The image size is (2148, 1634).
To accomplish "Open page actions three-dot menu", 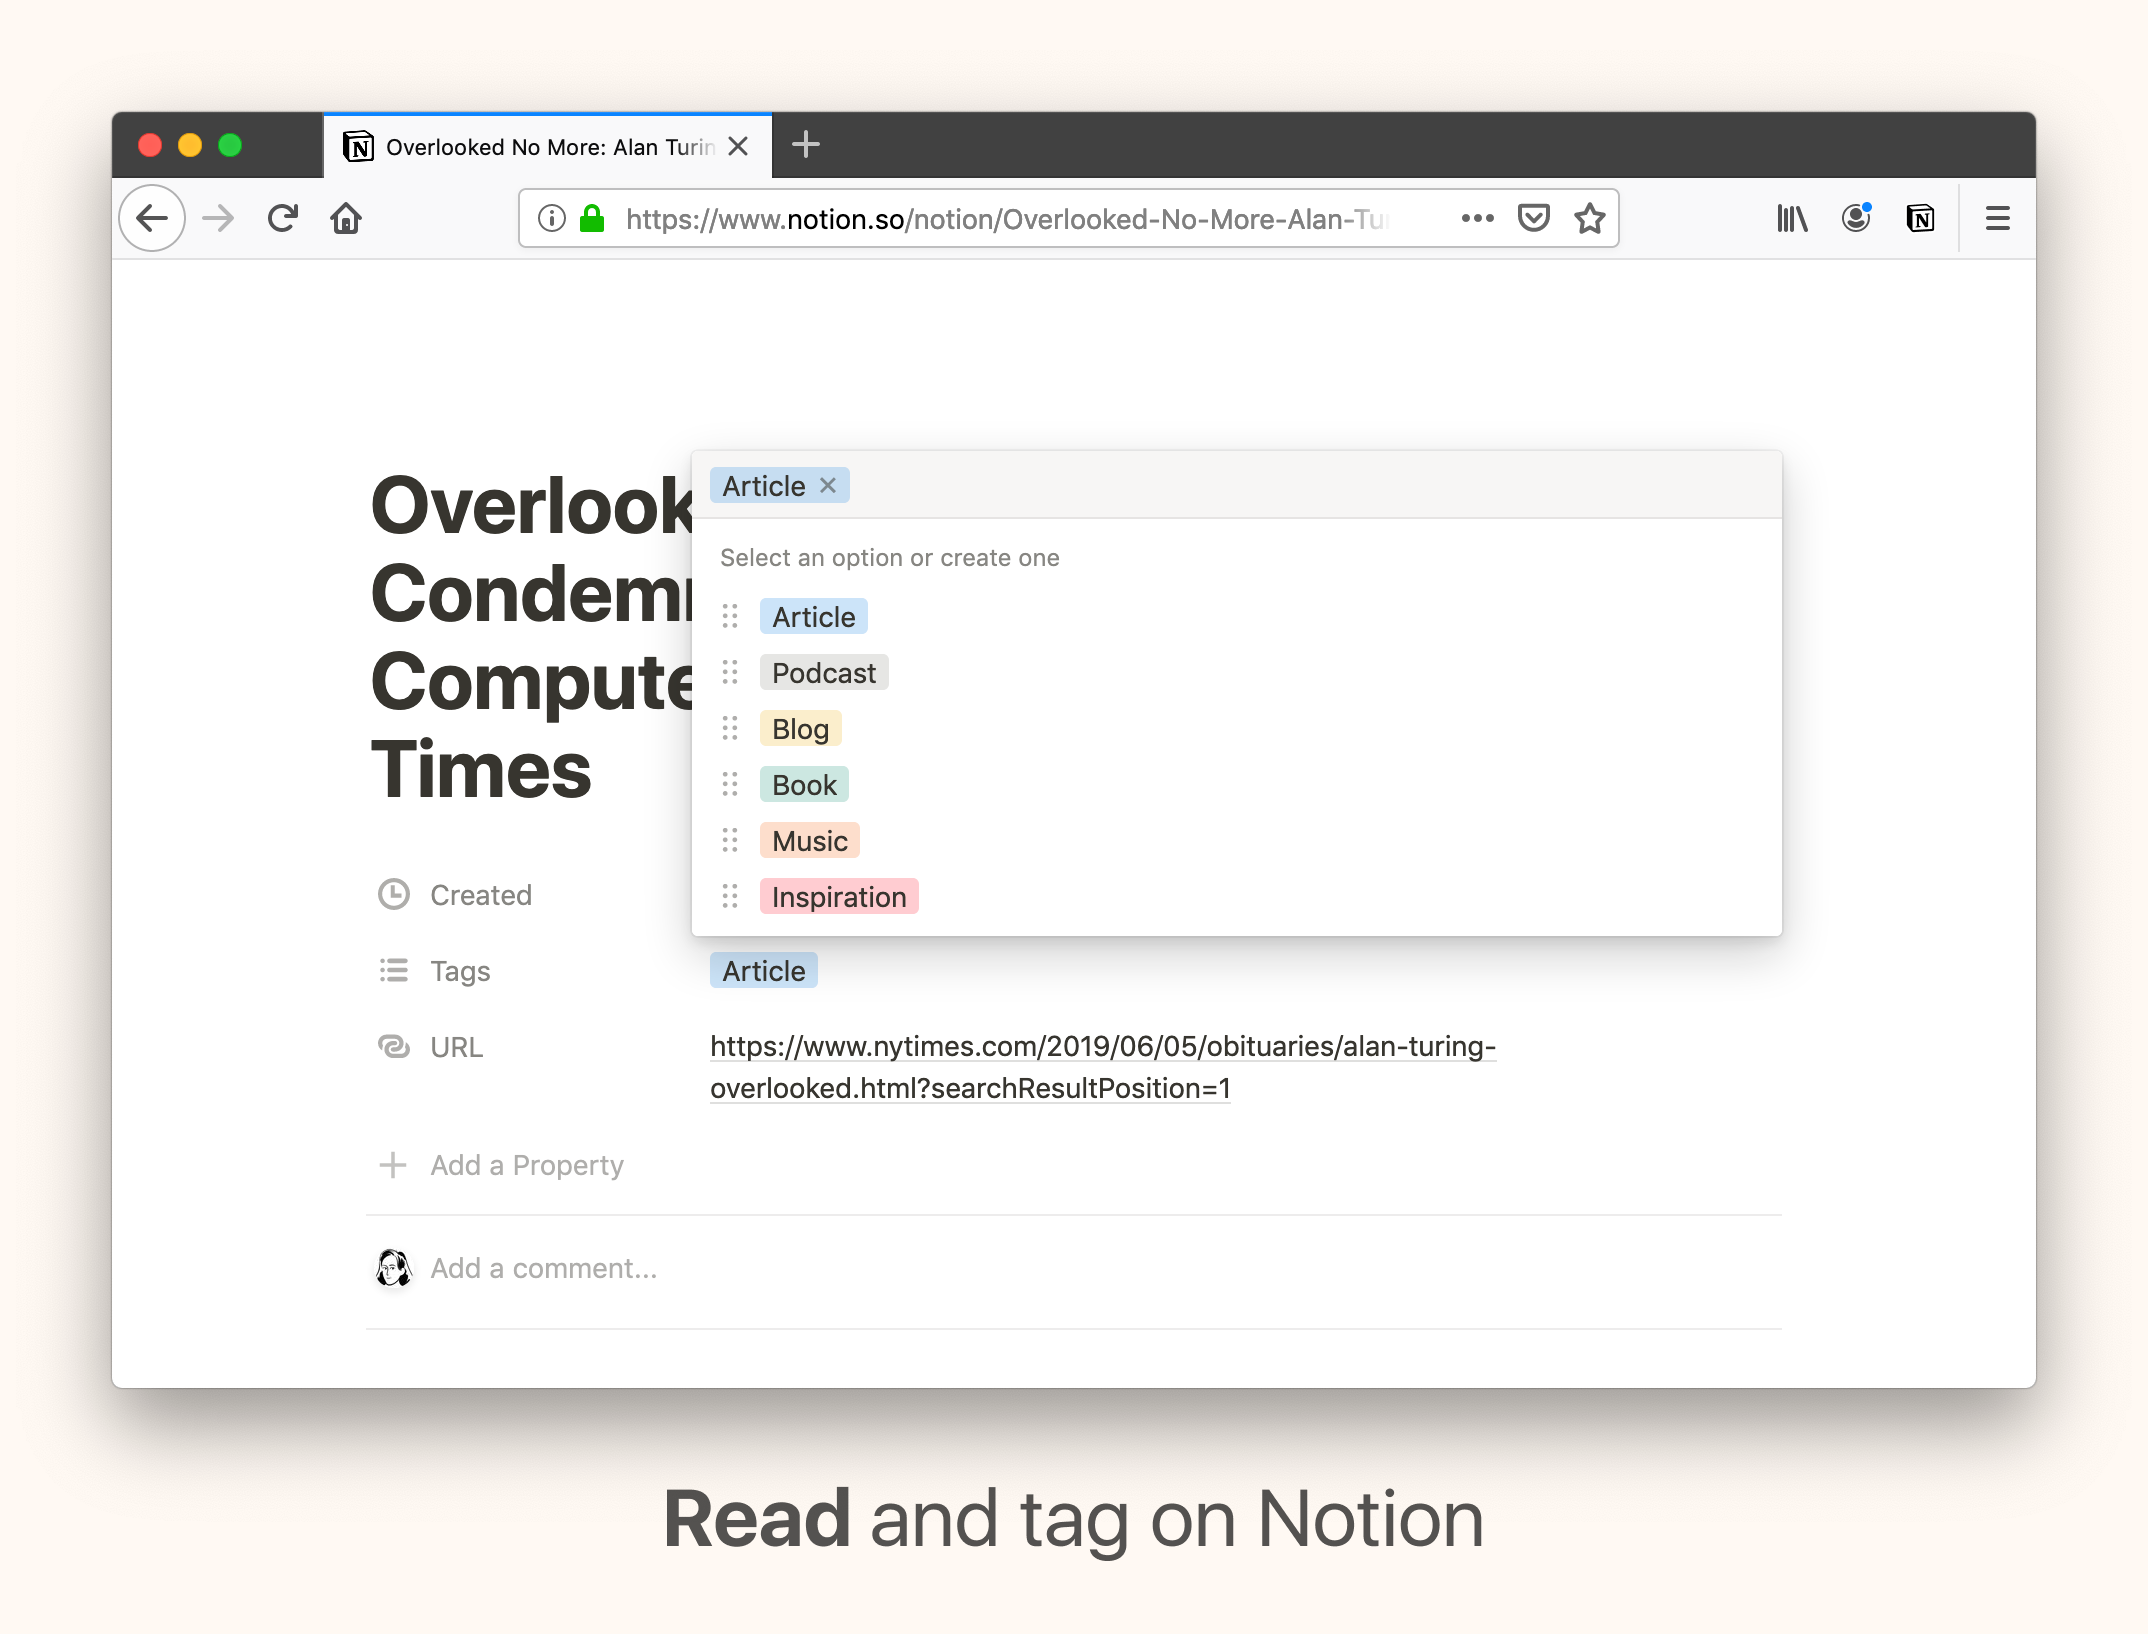I will pos(1477,218).
